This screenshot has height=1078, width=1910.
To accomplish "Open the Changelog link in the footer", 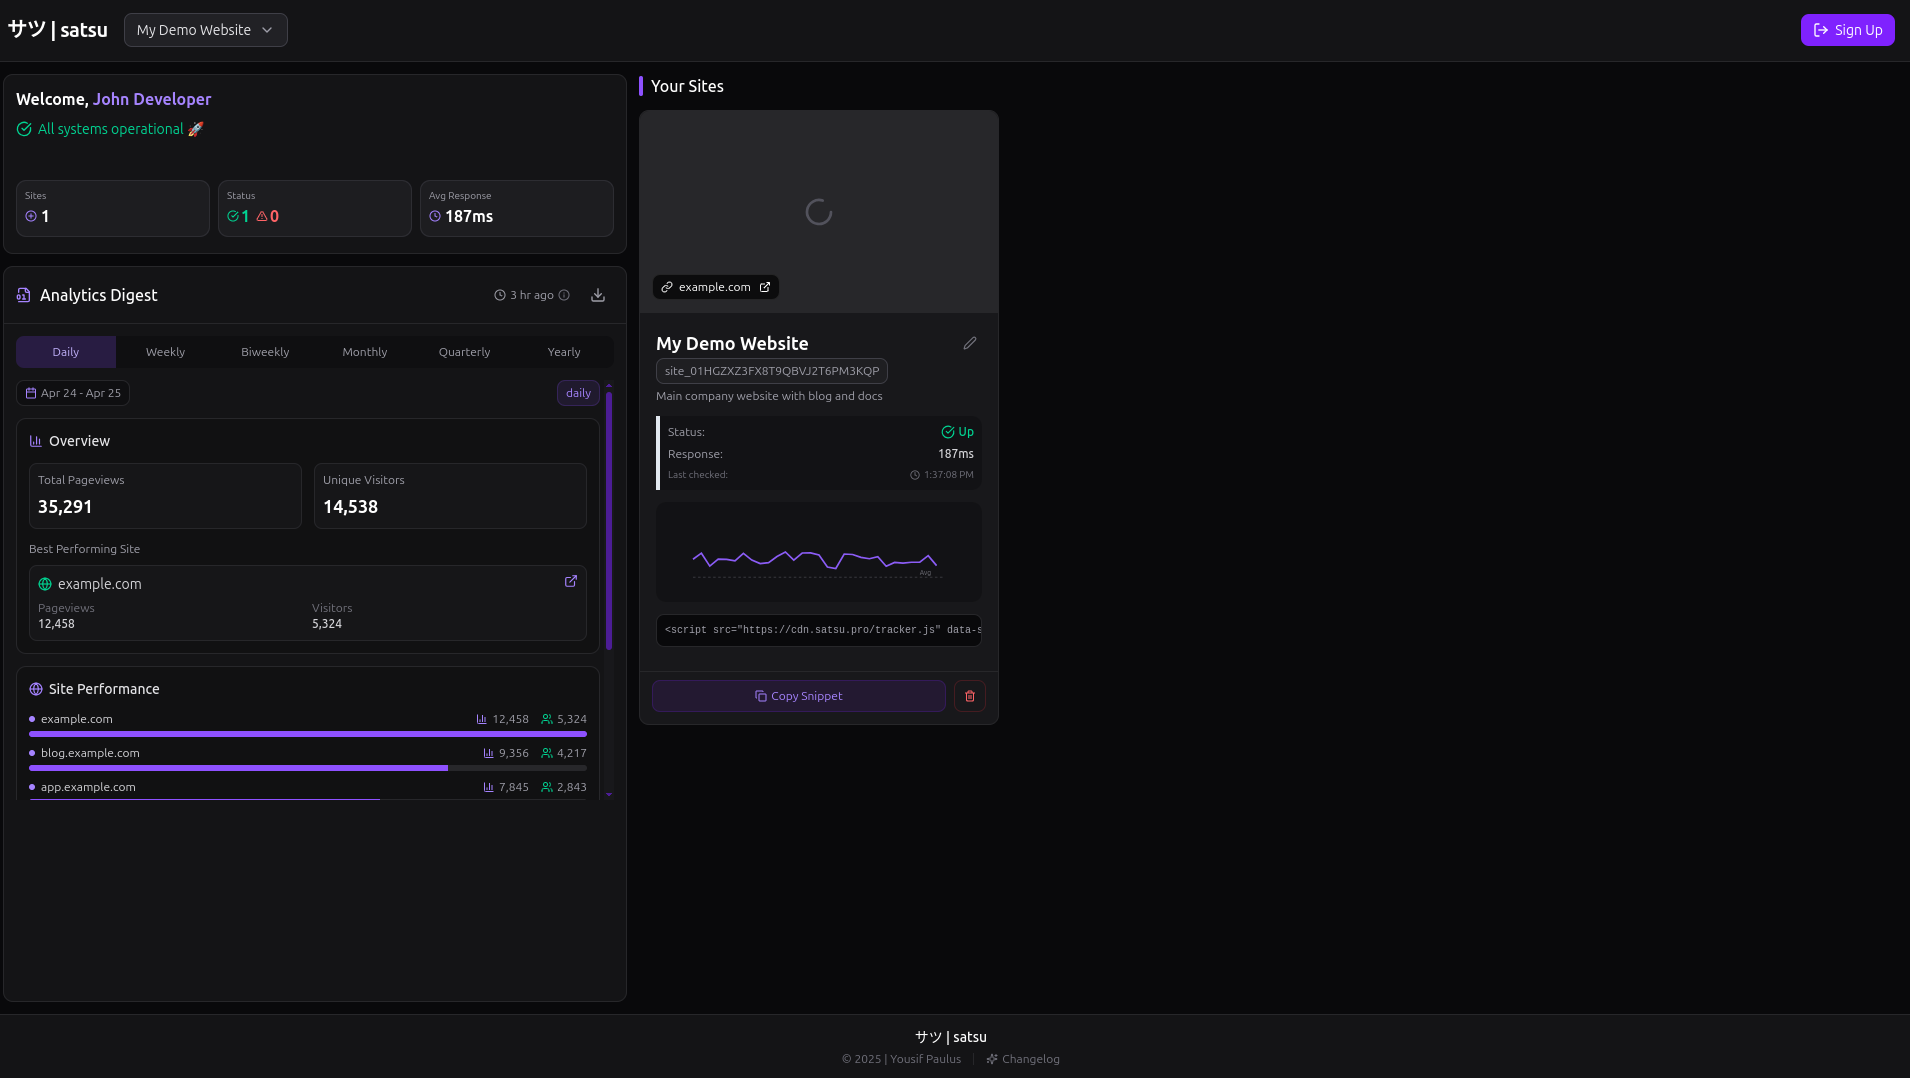I will 1023,1059.
